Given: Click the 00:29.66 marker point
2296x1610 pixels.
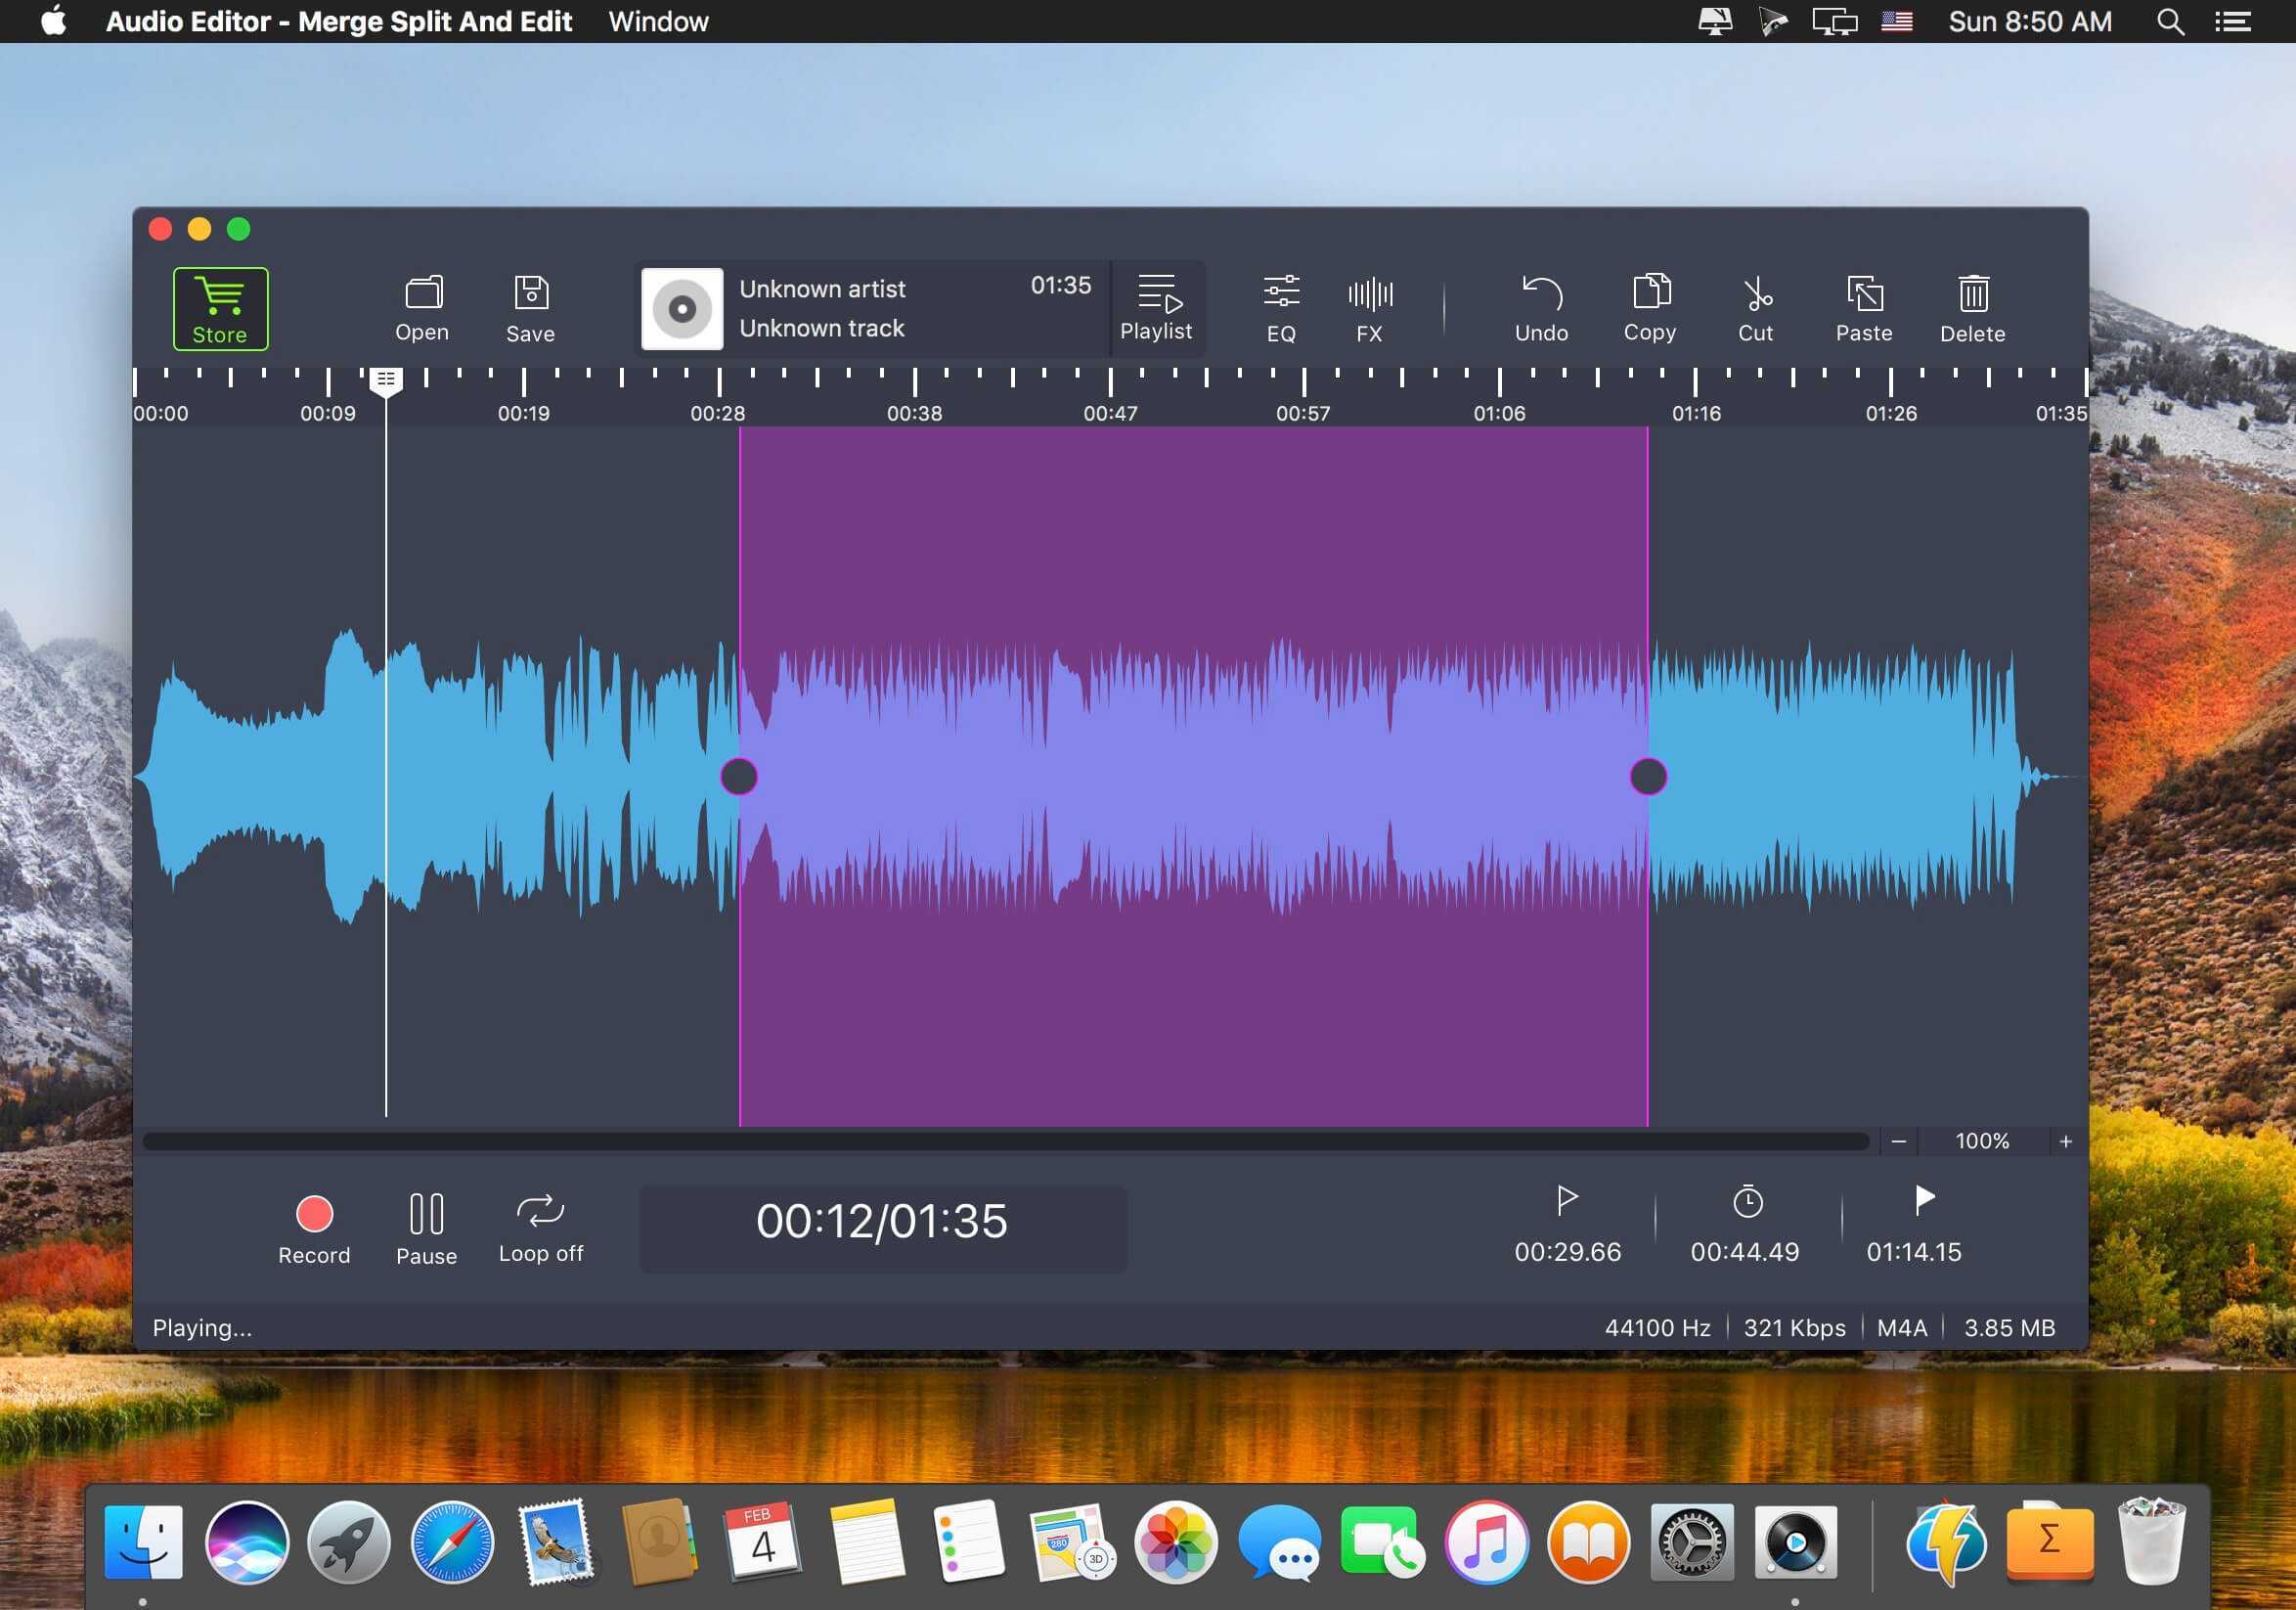Looking at the screenshot, I should coord(1565,1221).
